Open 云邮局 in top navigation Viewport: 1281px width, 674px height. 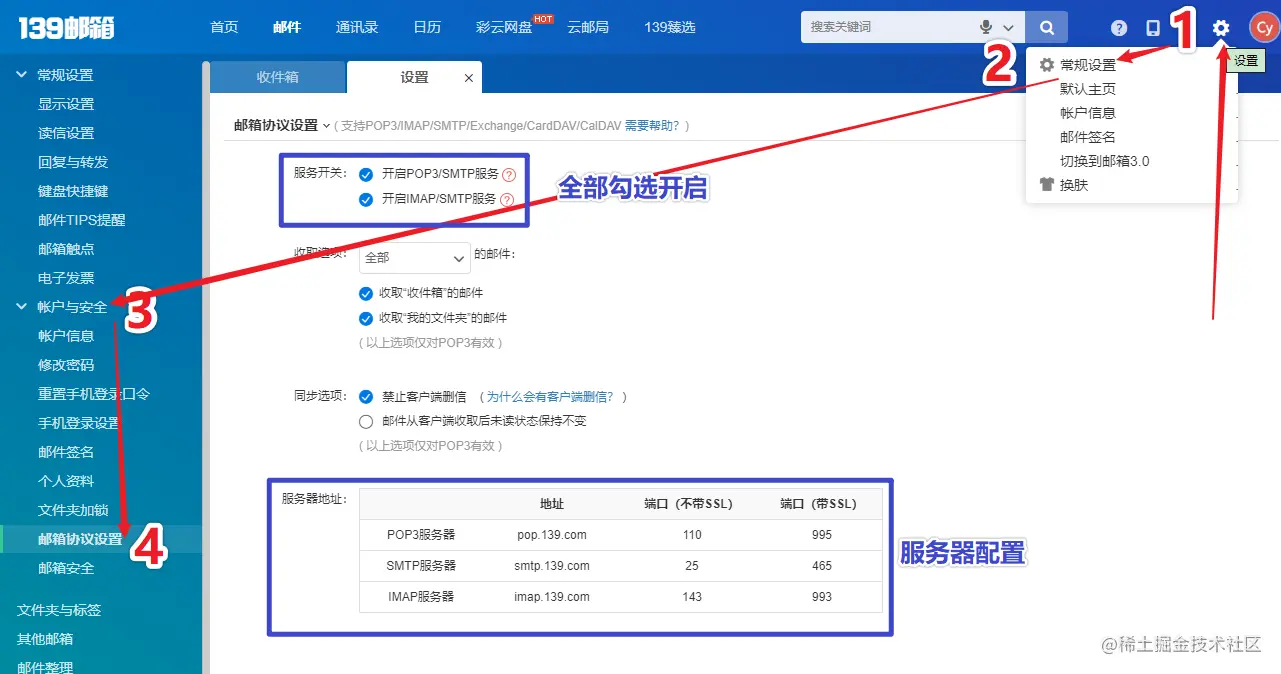tap(588, 27)
